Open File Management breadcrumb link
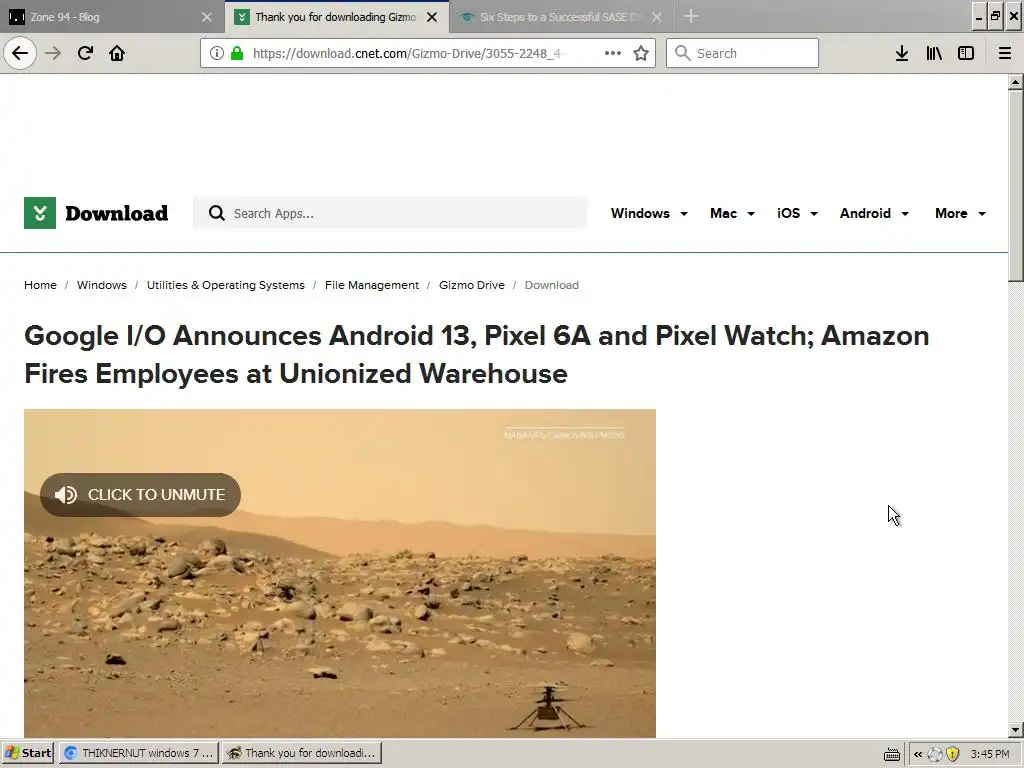1024x768 pixels. click(372, 285)
